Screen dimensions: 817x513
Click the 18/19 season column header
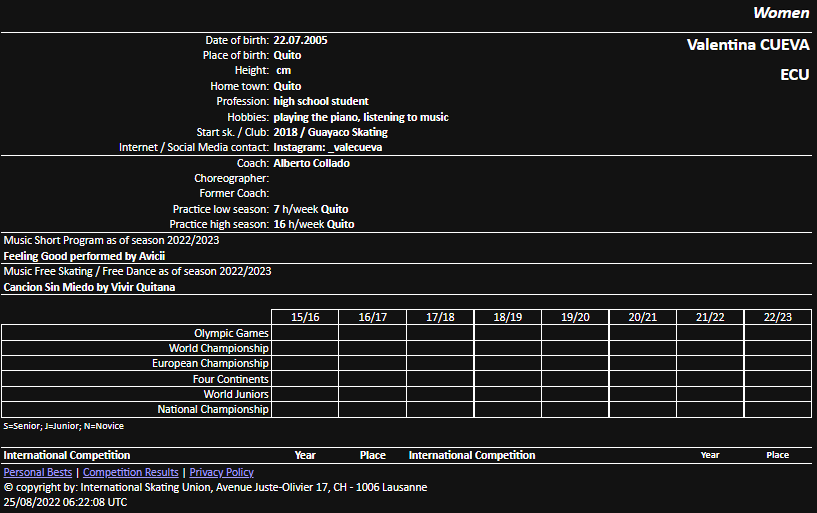[508, 317]
